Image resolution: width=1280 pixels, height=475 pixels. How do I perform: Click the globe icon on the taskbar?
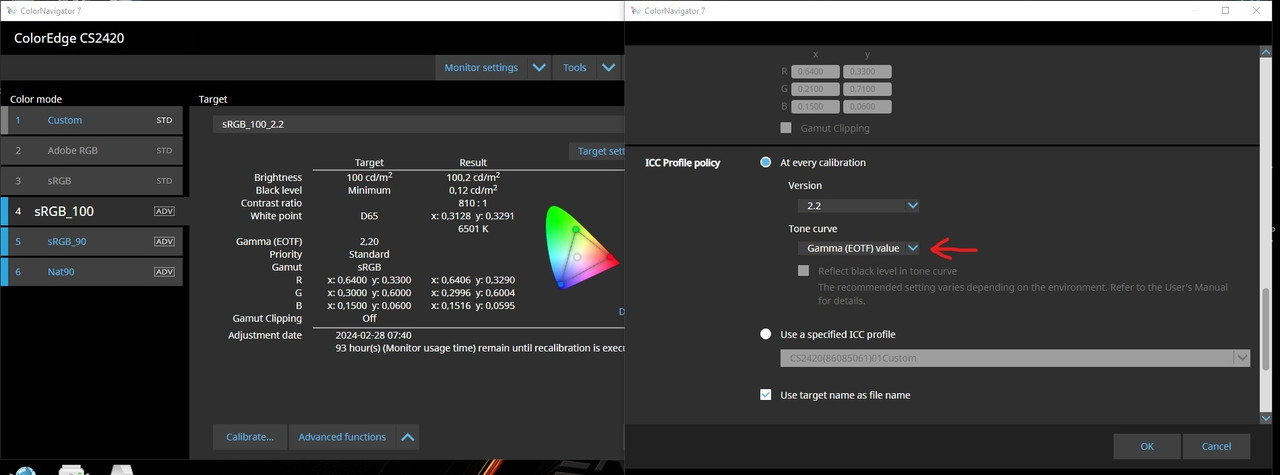pyautogui.click(x=25, y=470)
